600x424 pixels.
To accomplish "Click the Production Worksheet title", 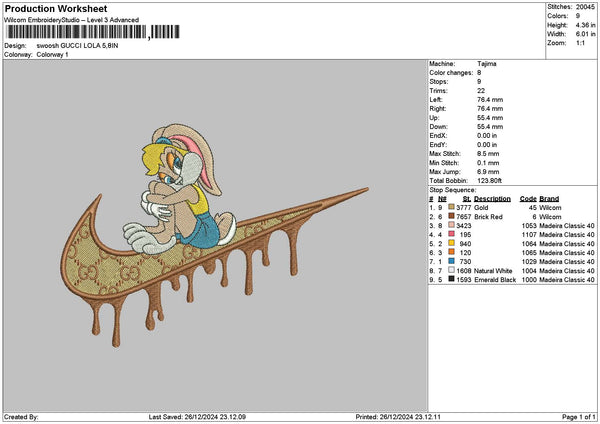I will (56, 9).
